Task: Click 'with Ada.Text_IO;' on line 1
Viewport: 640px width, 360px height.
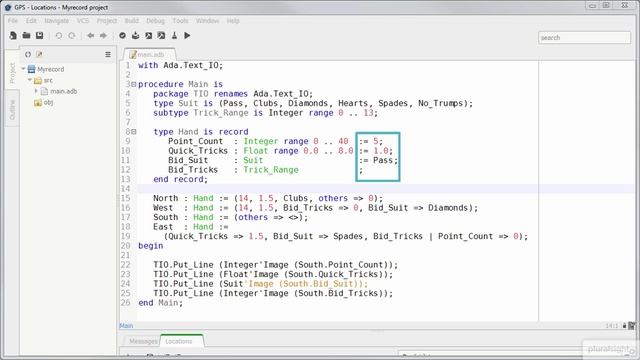Action: 181,65
